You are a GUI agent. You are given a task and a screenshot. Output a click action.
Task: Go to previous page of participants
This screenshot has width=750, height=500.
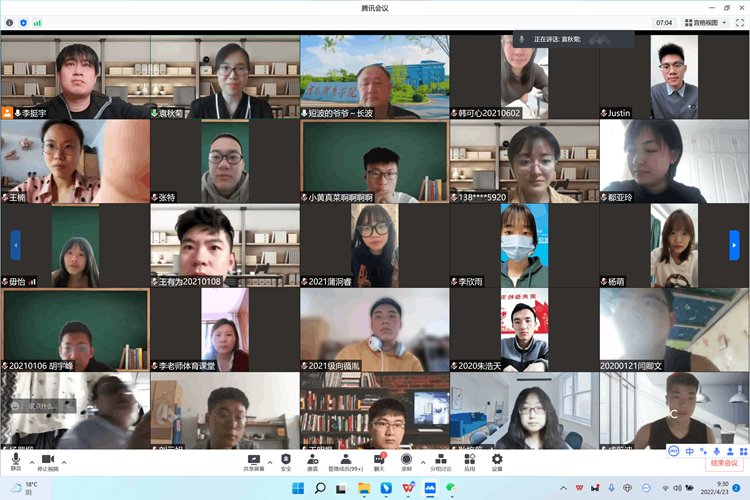pyautogui.click(x=15, y=245)
